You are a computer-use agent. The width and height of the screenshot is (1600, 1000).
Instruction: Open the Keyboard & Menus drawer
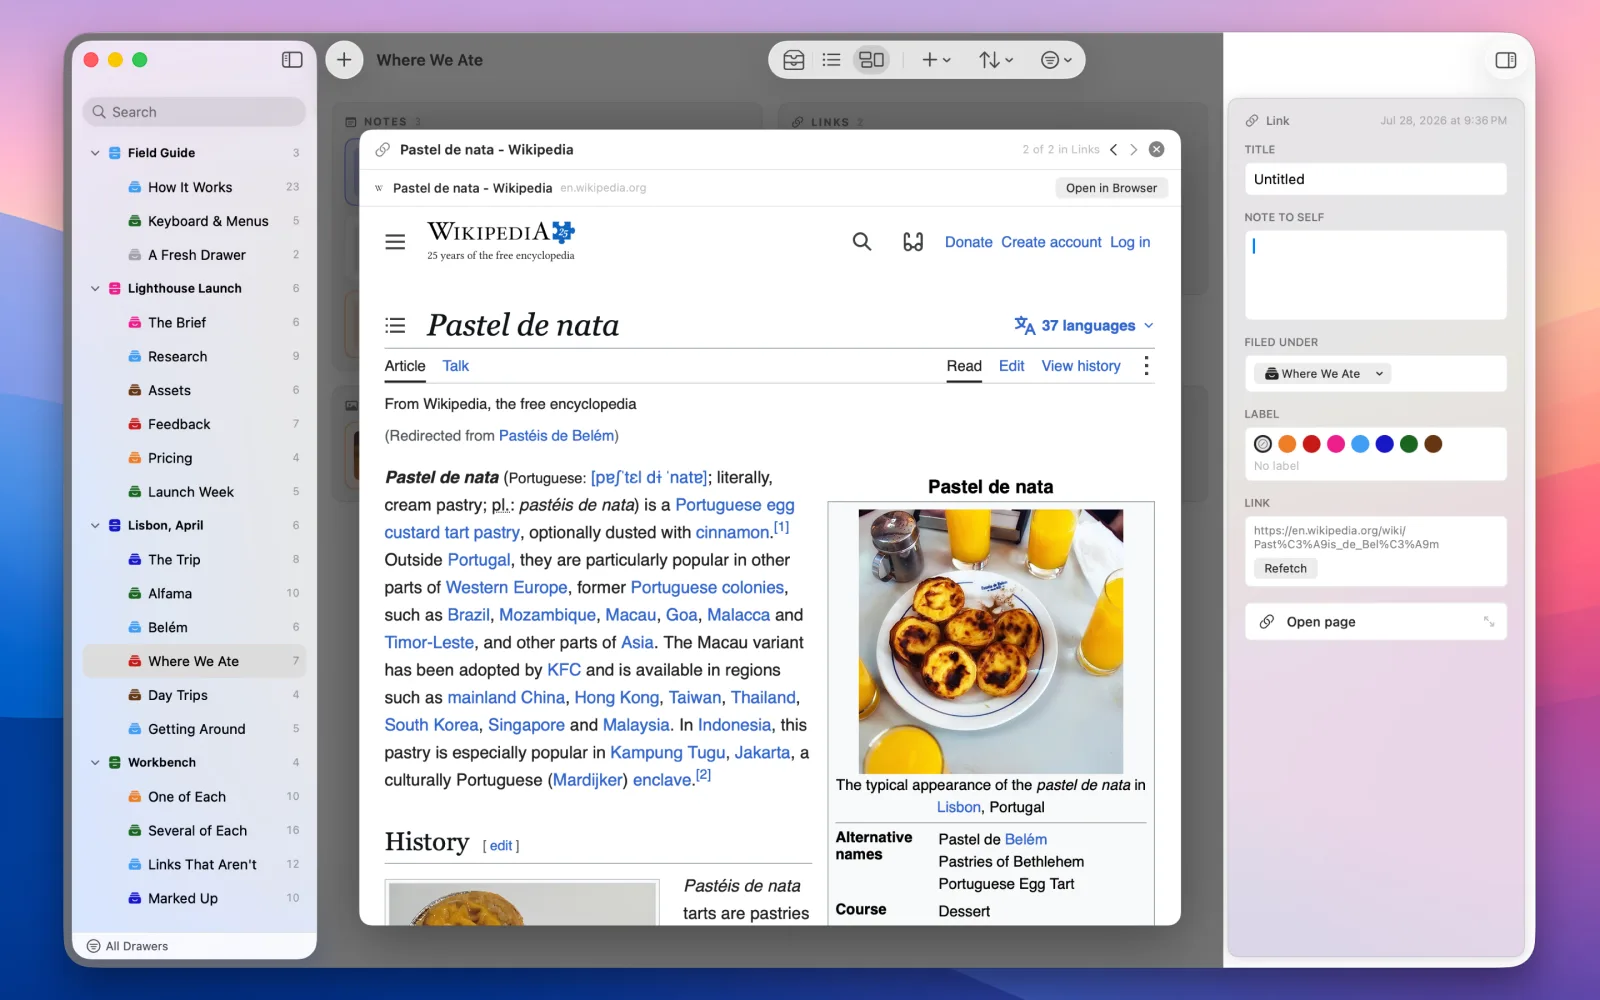[x=194, y=221]
